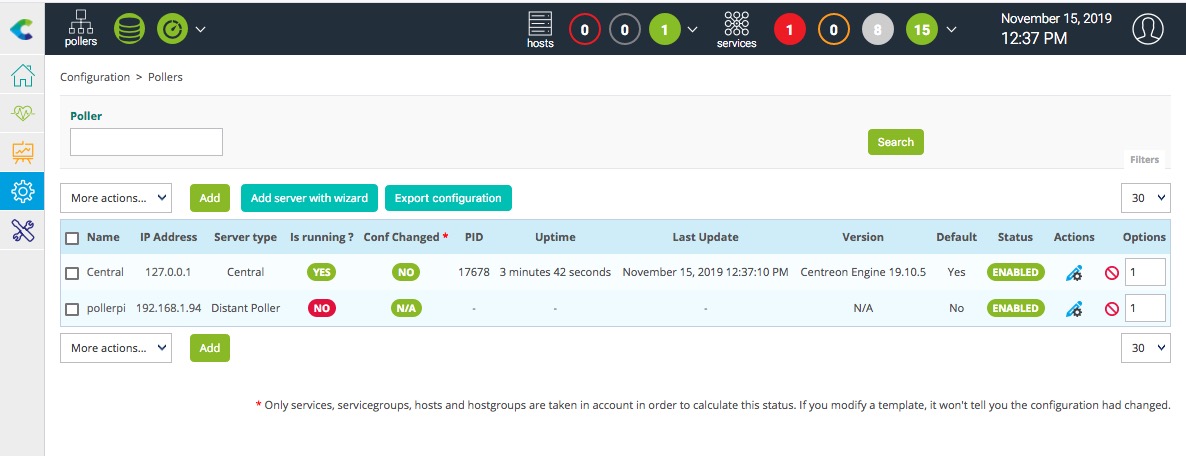Viewport: 1186px width, 456px height.
Task: Click the green database status icon
Action: tap(128, 29)
